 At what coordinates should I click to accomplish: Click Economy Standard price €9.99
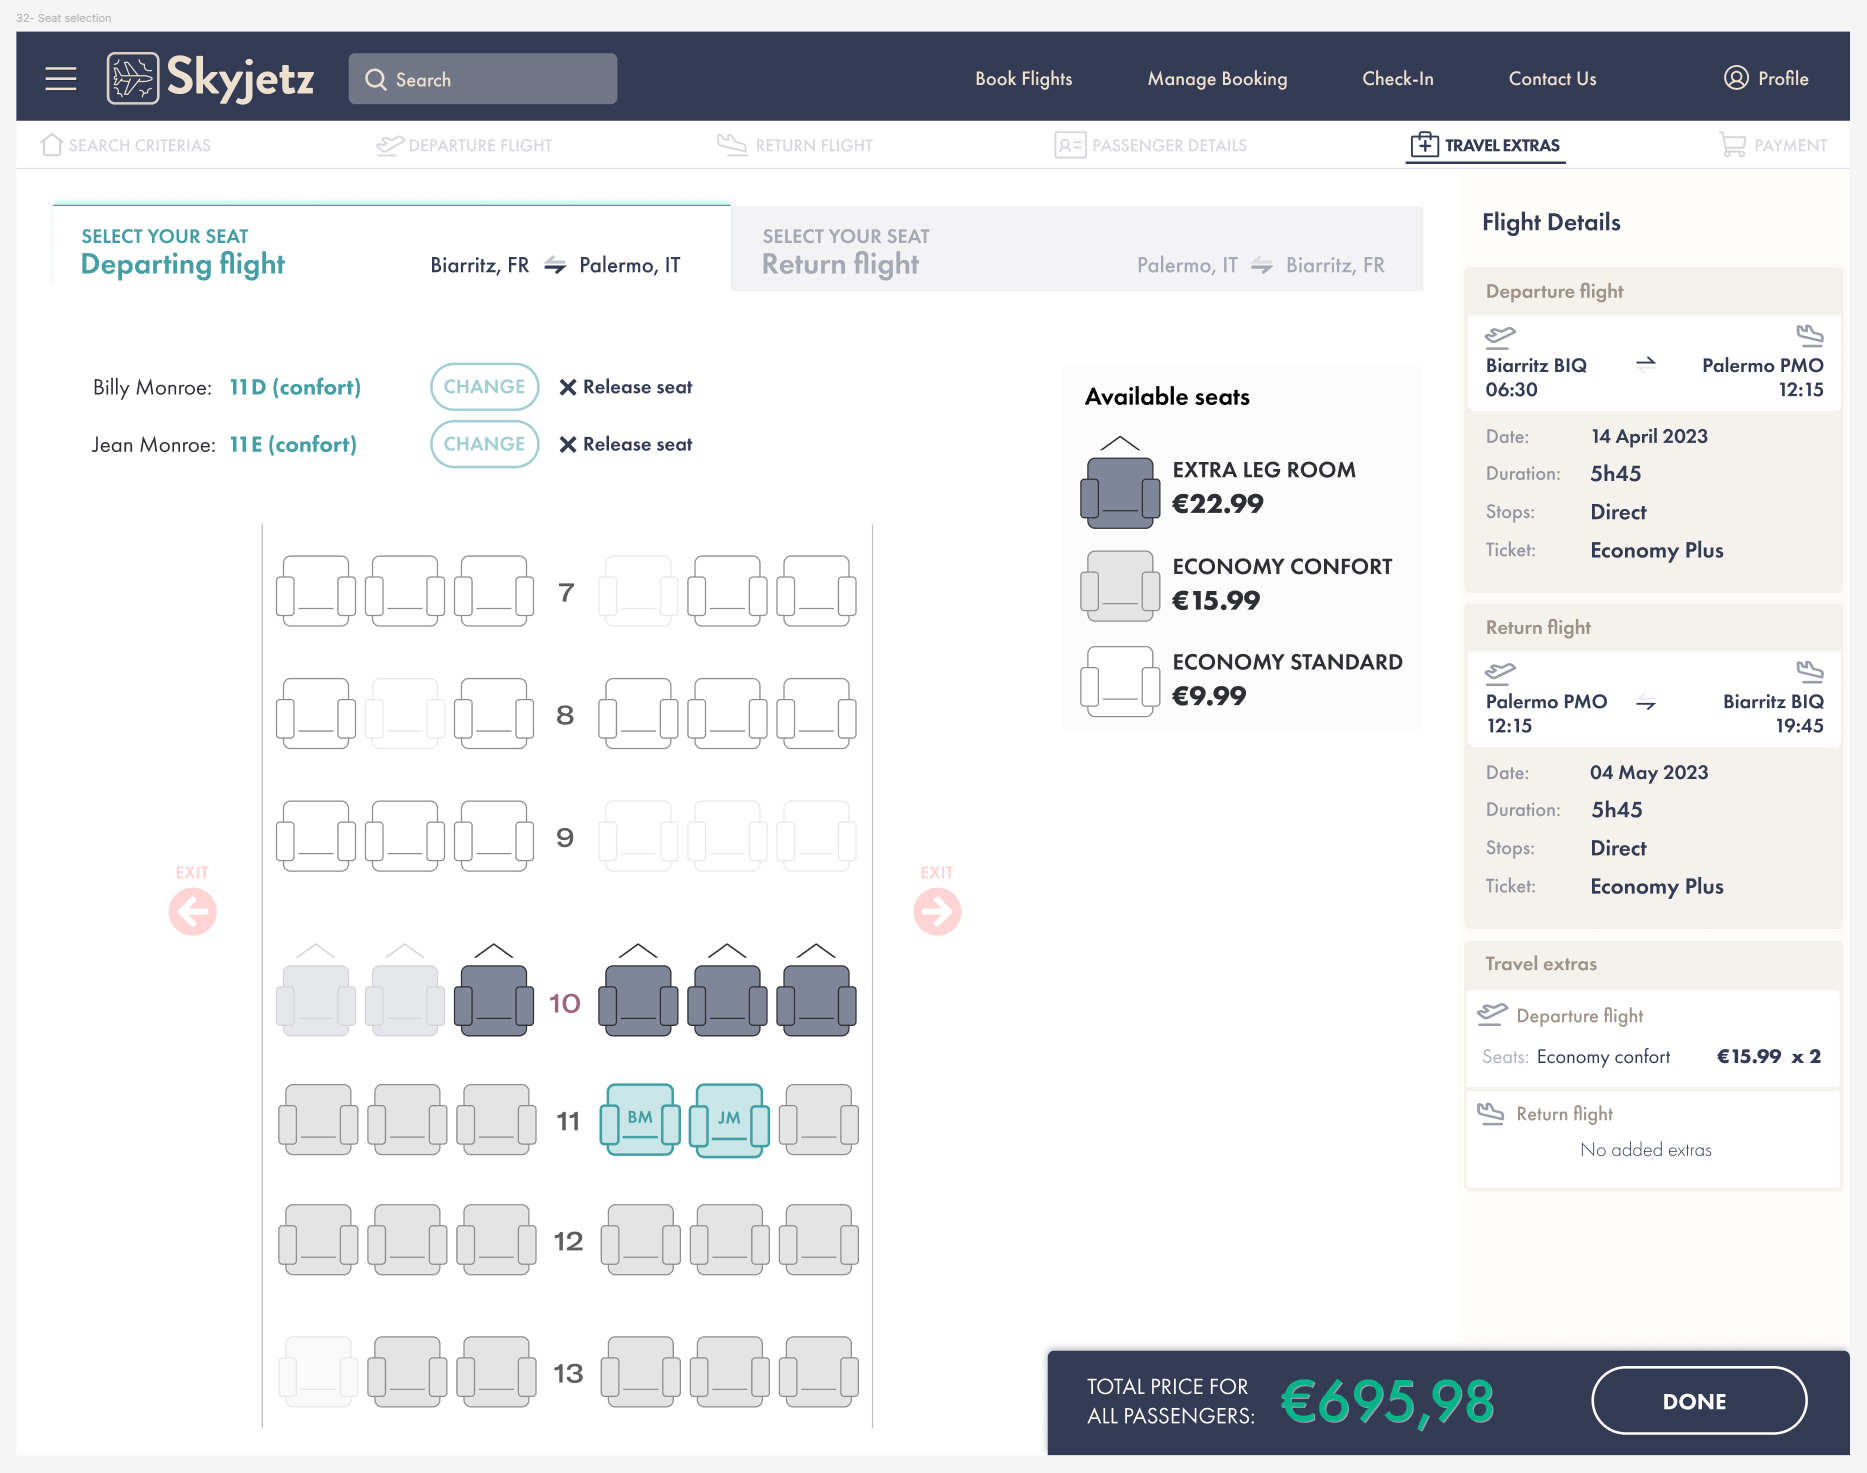1209,696
